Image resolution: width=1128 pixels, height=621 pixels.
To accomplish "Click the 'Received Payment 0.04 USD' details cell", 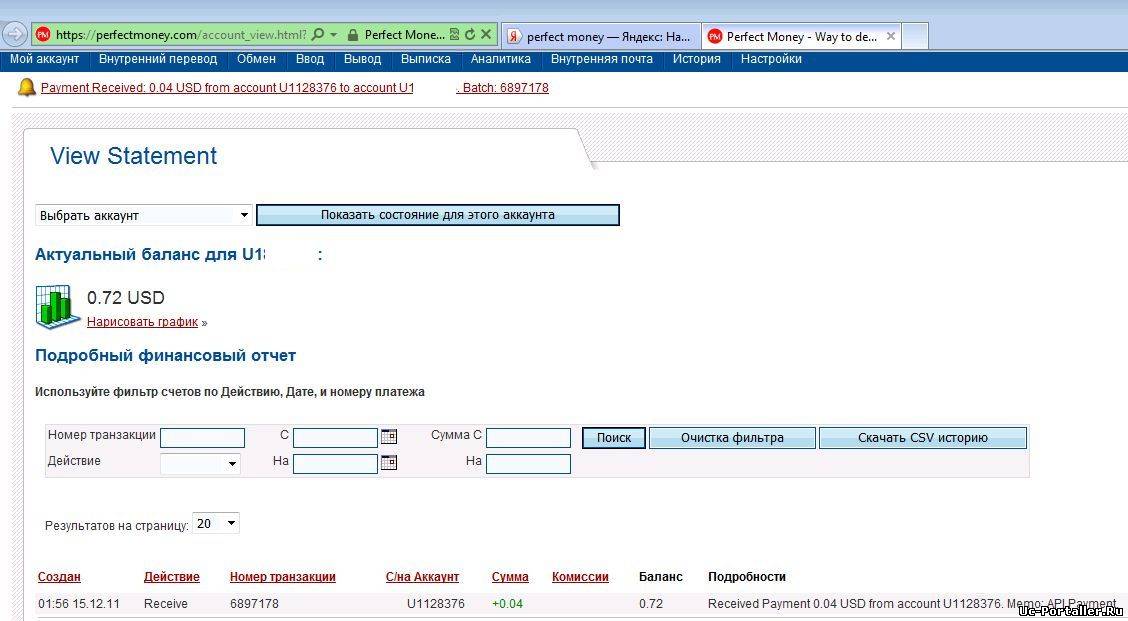I will pyautogui.click(x=911, y=604).
